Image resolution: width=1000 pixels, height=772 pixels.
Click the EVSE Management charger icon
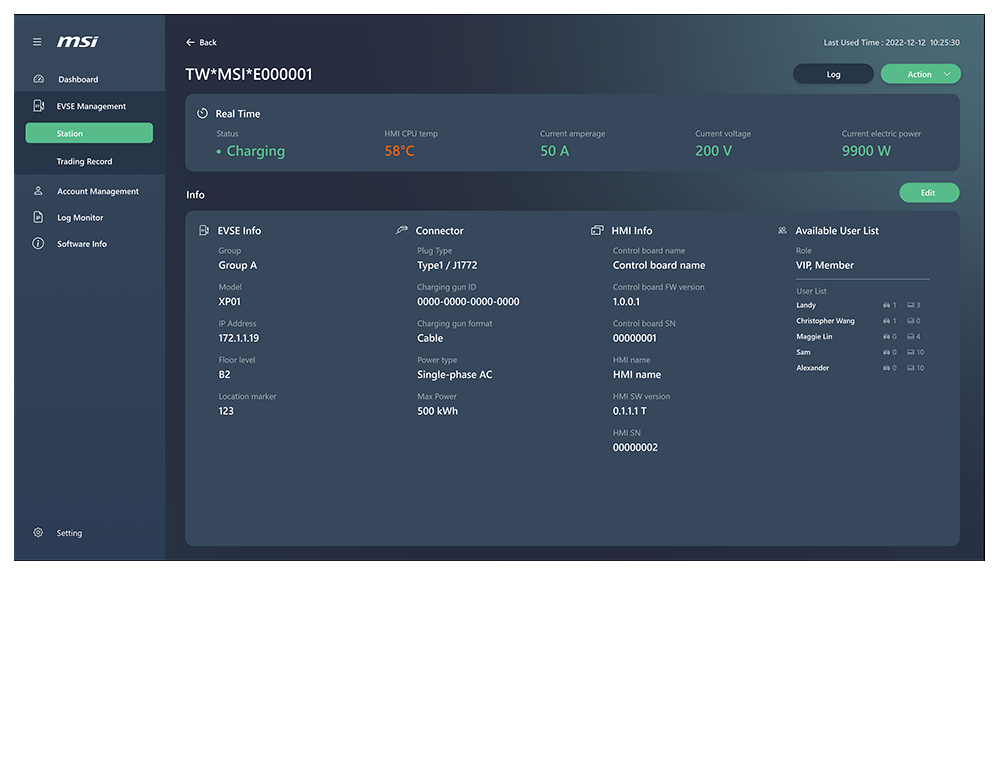[38, 105]
